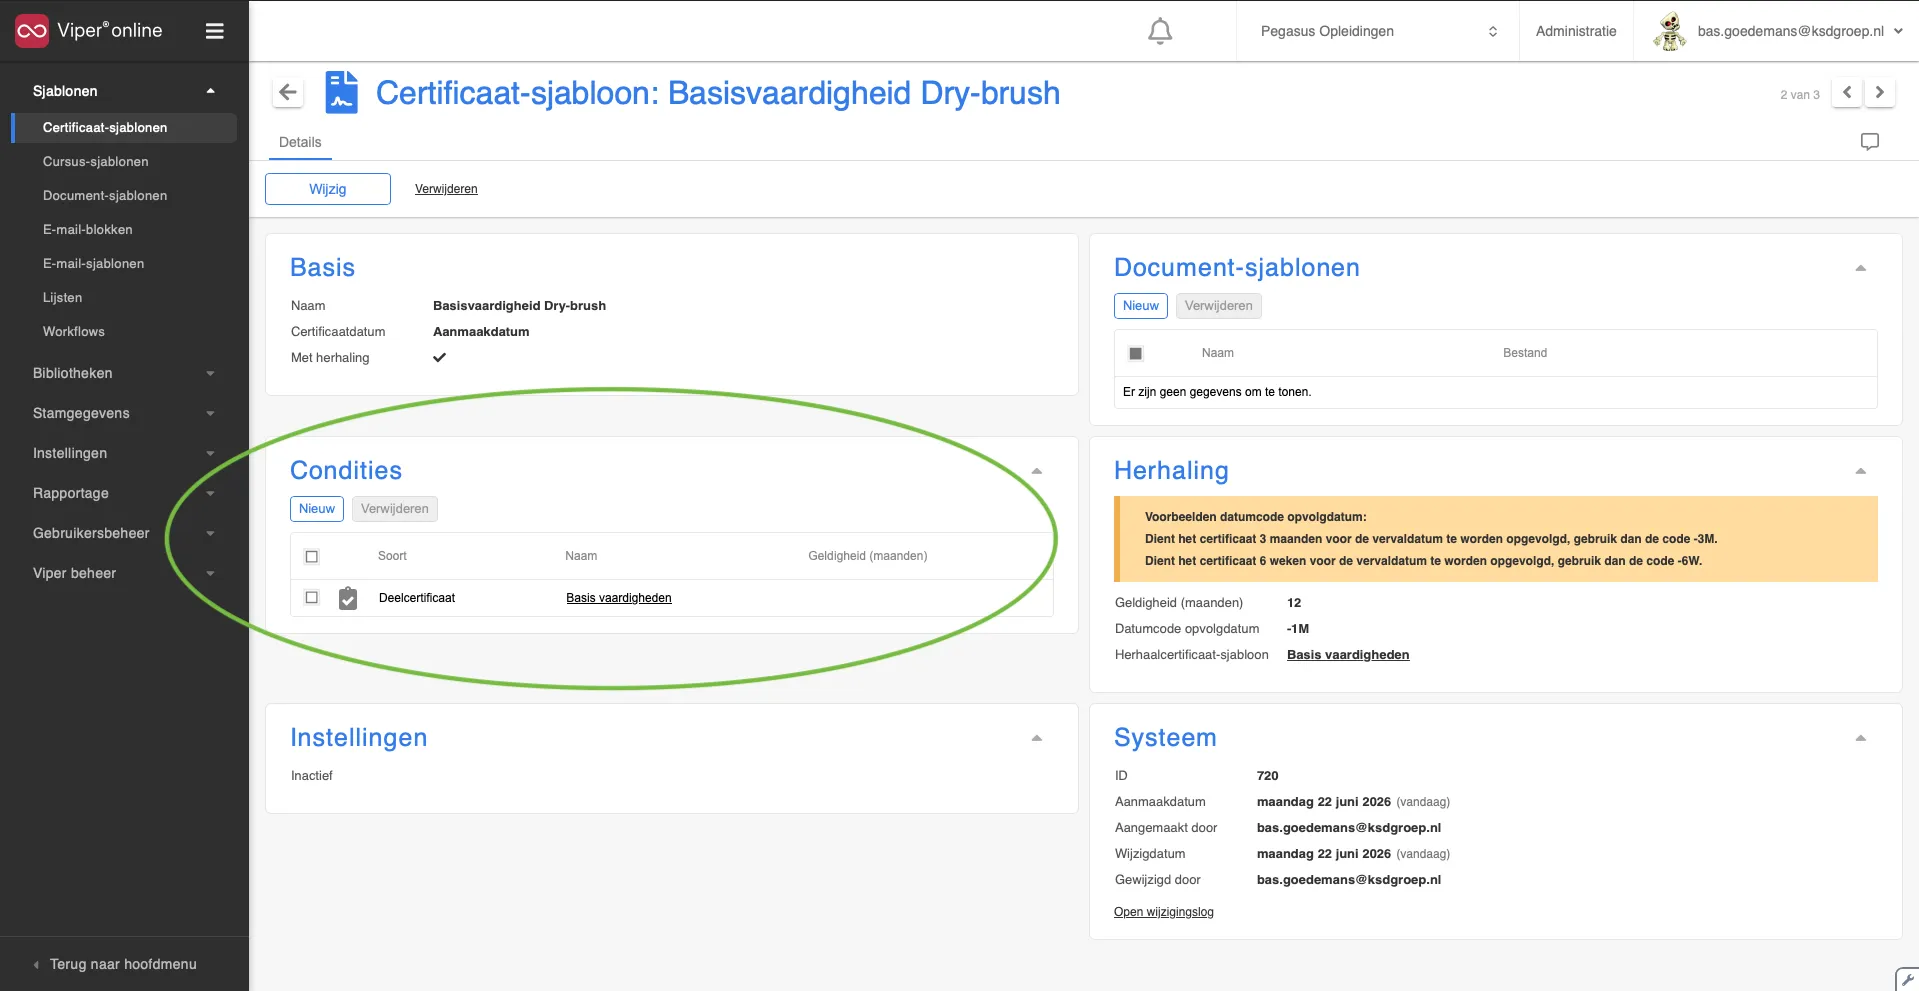Toggle select-all checkbox in Document-sjablonen table
Image resolution: width=1919 pixels, height=991 pixels.
[x=1136, y=353]
